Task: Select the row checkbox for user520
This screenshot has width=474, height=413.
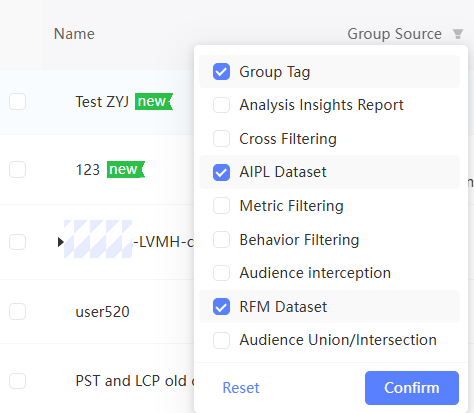Action: (x=18, y=312)
